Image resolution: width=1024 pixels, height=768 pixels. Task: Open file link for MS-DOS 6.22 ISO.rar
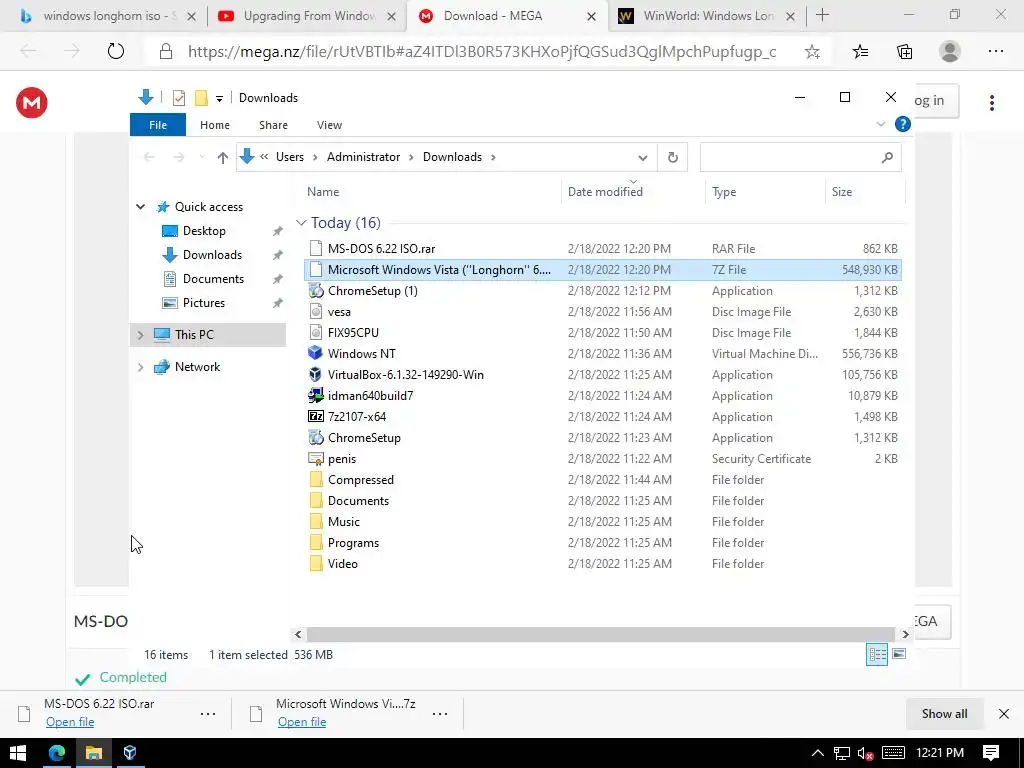[70, 722]
